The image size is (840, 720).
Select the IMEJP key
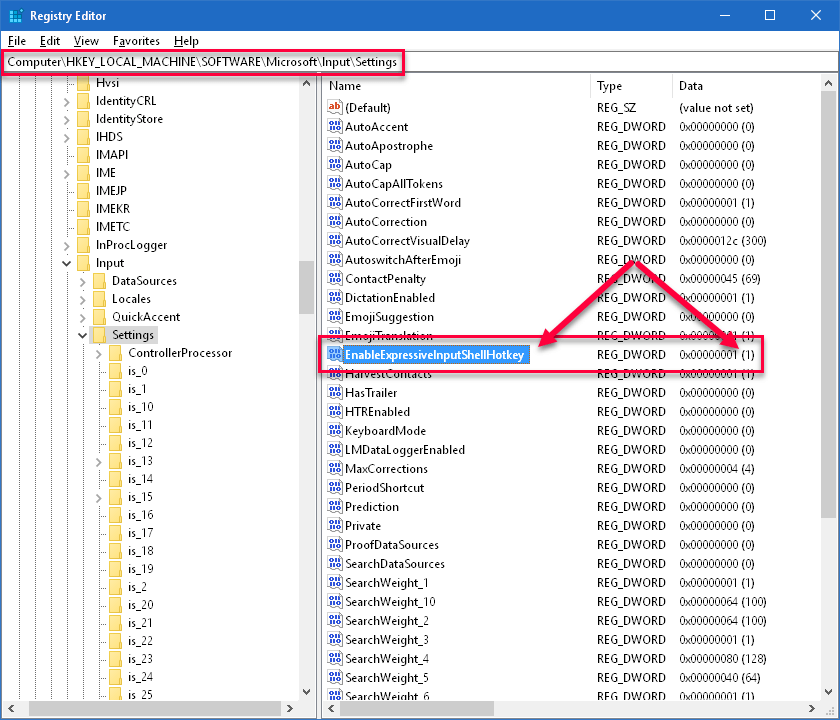[111, 191]
